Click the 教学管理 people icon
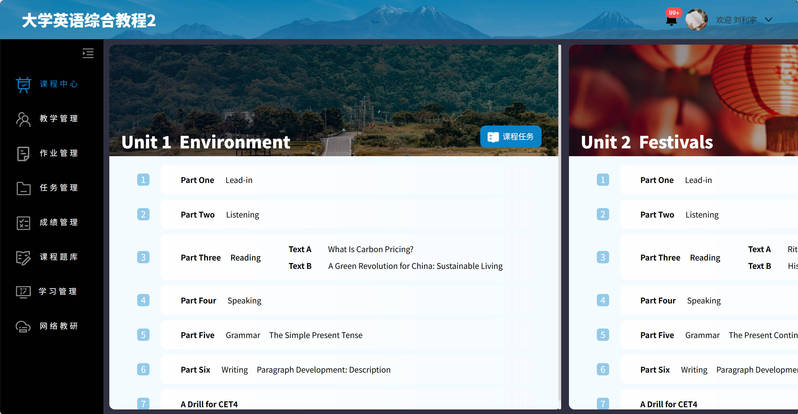 [x=23, y=119]
